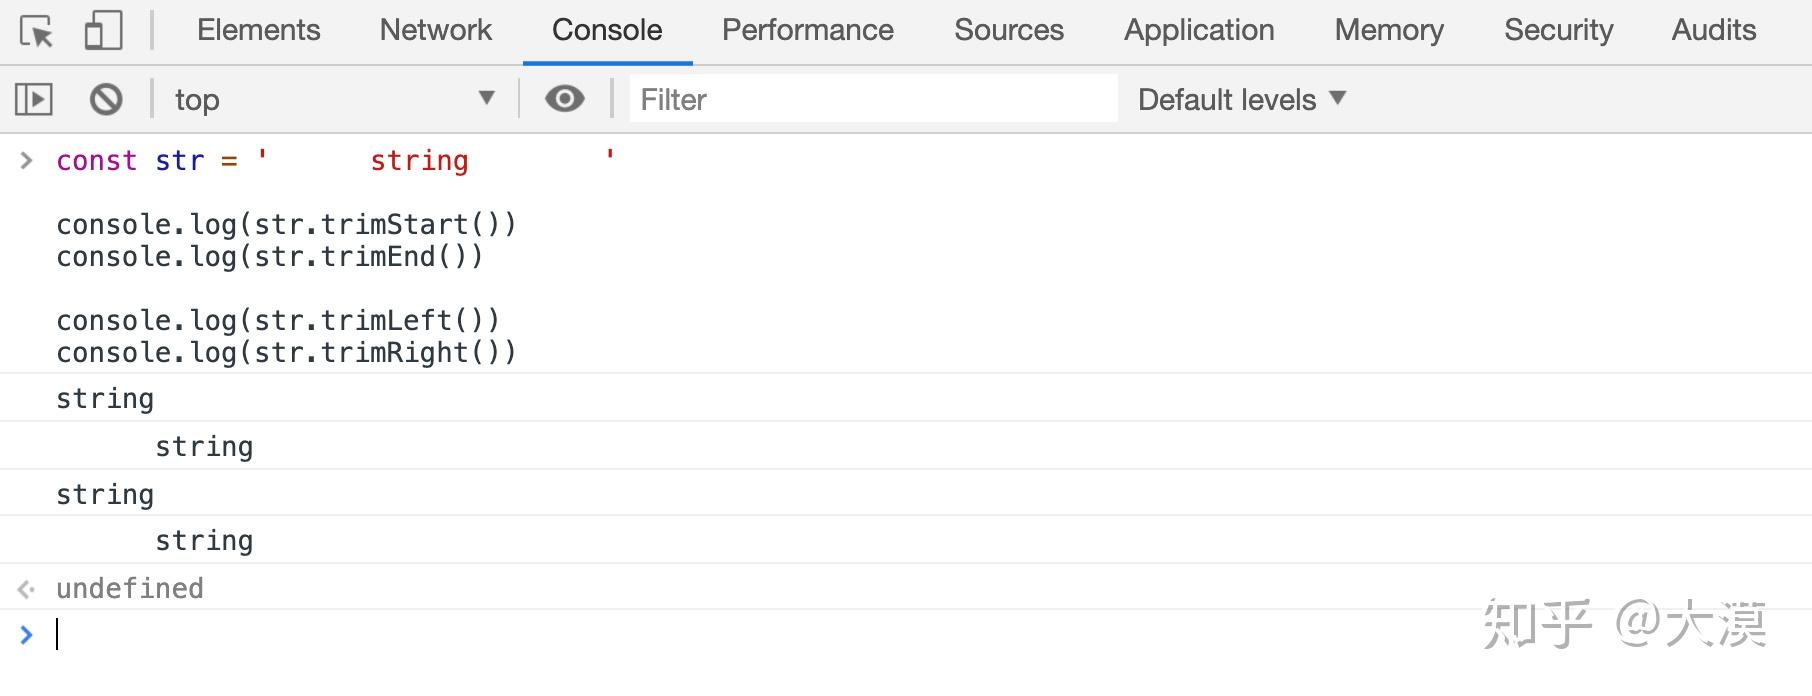The height and width of the screenshot is (696, 1812).
Task: Switch to the Application tab
Action: (x=1198, y=31)
